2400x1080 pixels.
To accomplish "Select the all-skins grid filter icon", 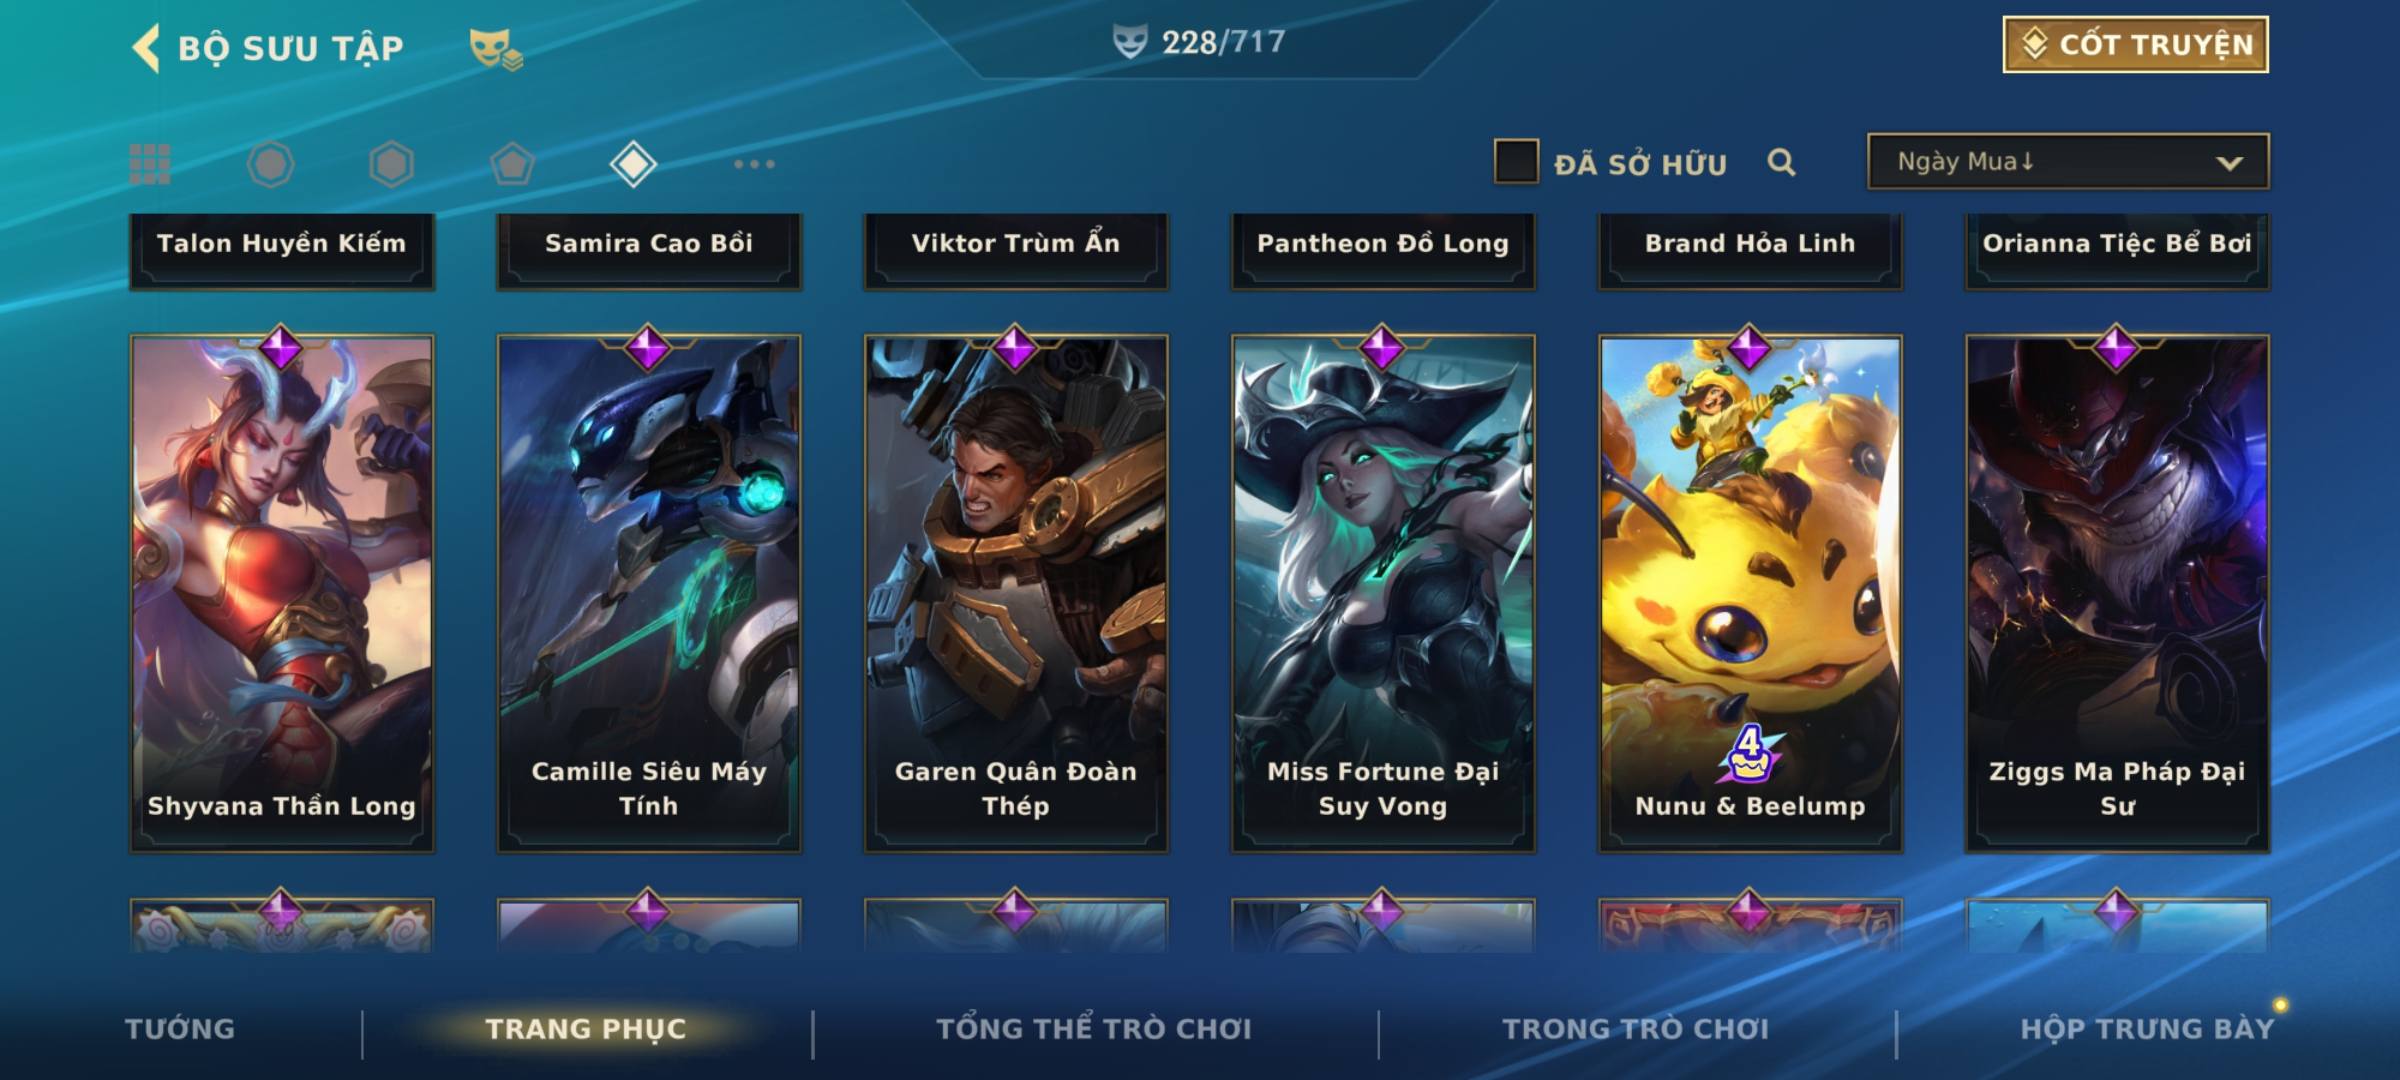I will pyautogui.click(x=150, y=164).
